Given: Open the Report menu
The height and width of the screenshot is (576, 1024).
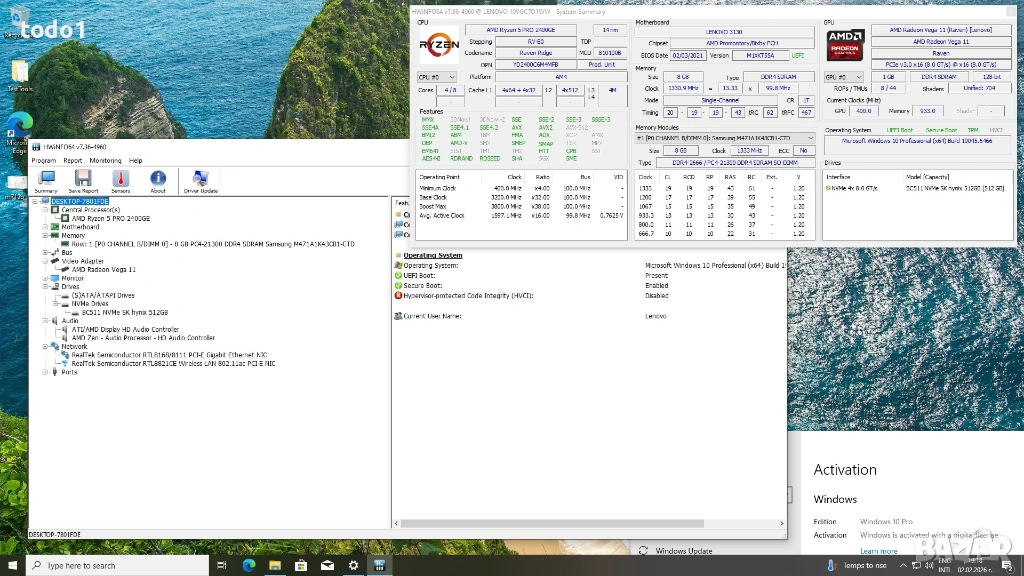Looking at the screenshot, I should pos(72,160).
